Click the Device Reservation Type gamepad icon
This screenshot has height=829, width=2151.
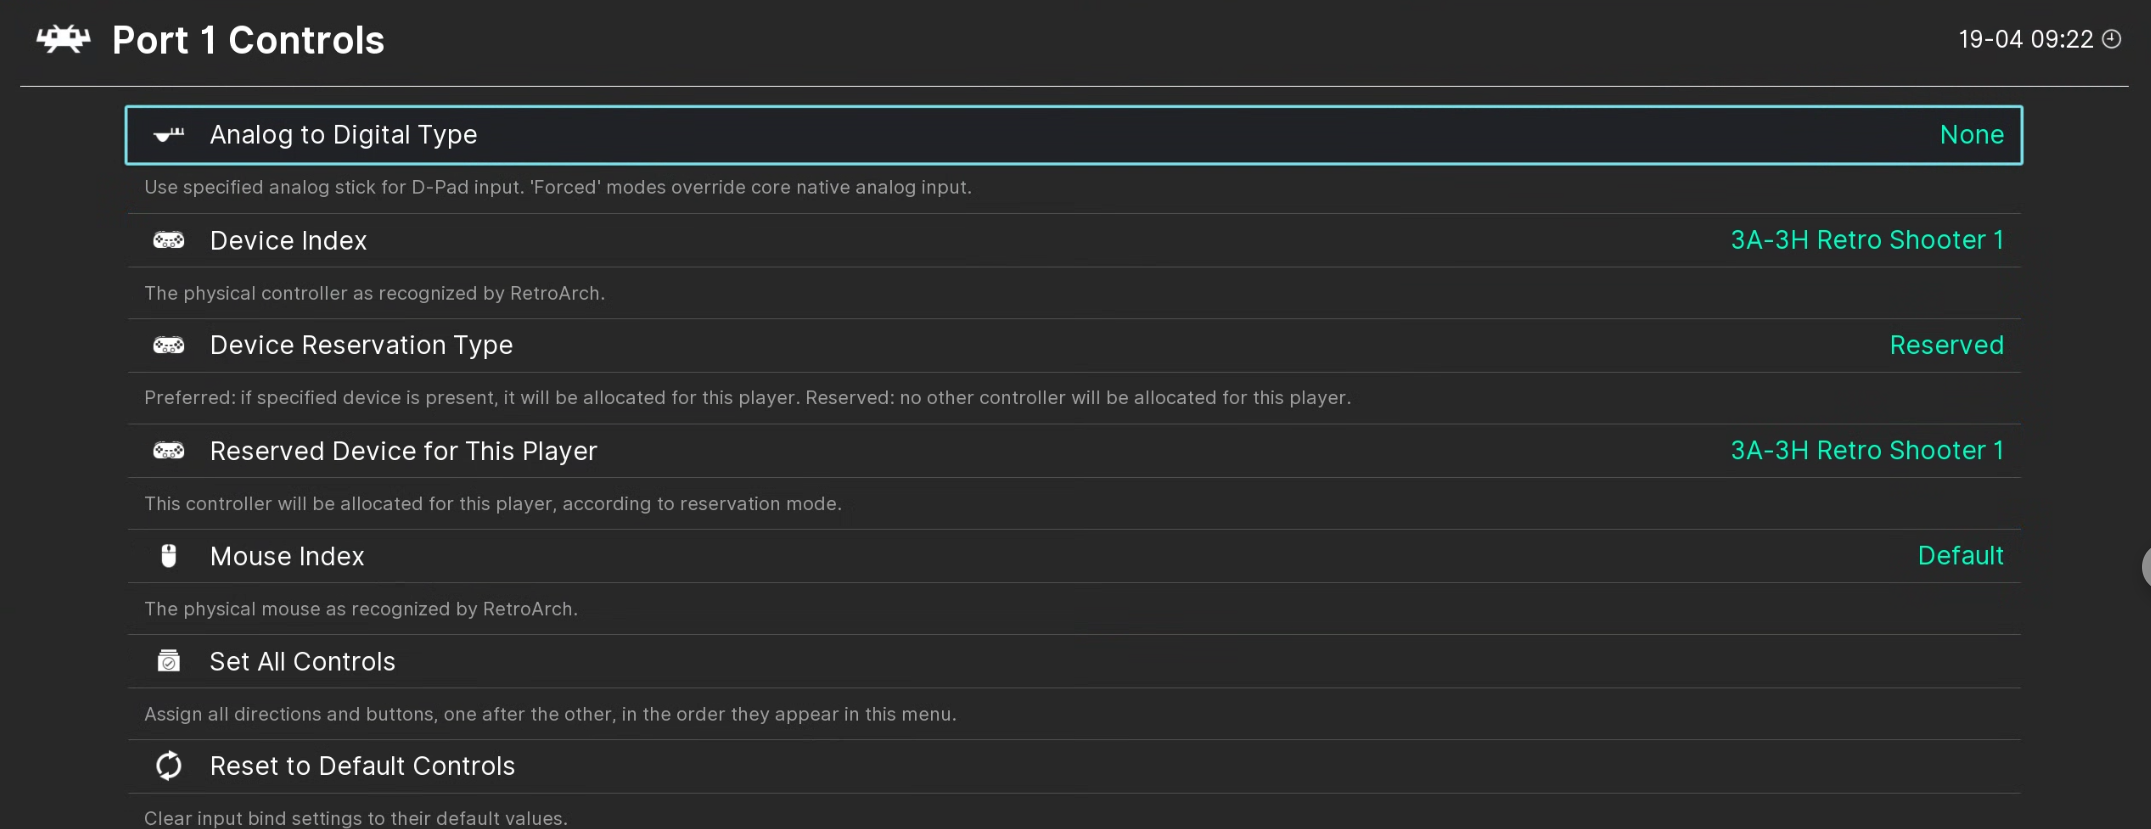pos(169,346)
